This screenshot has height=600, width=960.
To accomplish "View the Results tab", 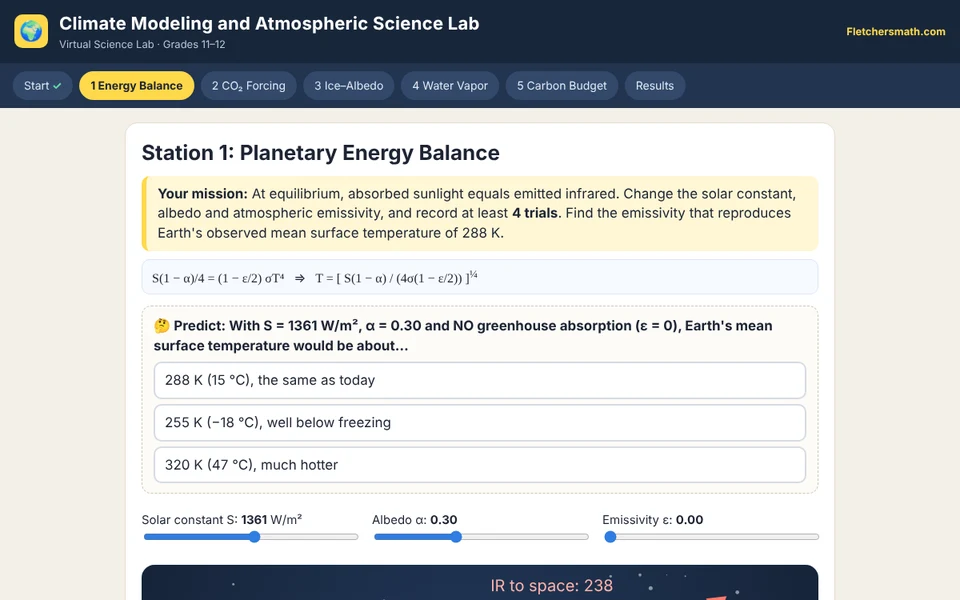I will pos(654,86).
